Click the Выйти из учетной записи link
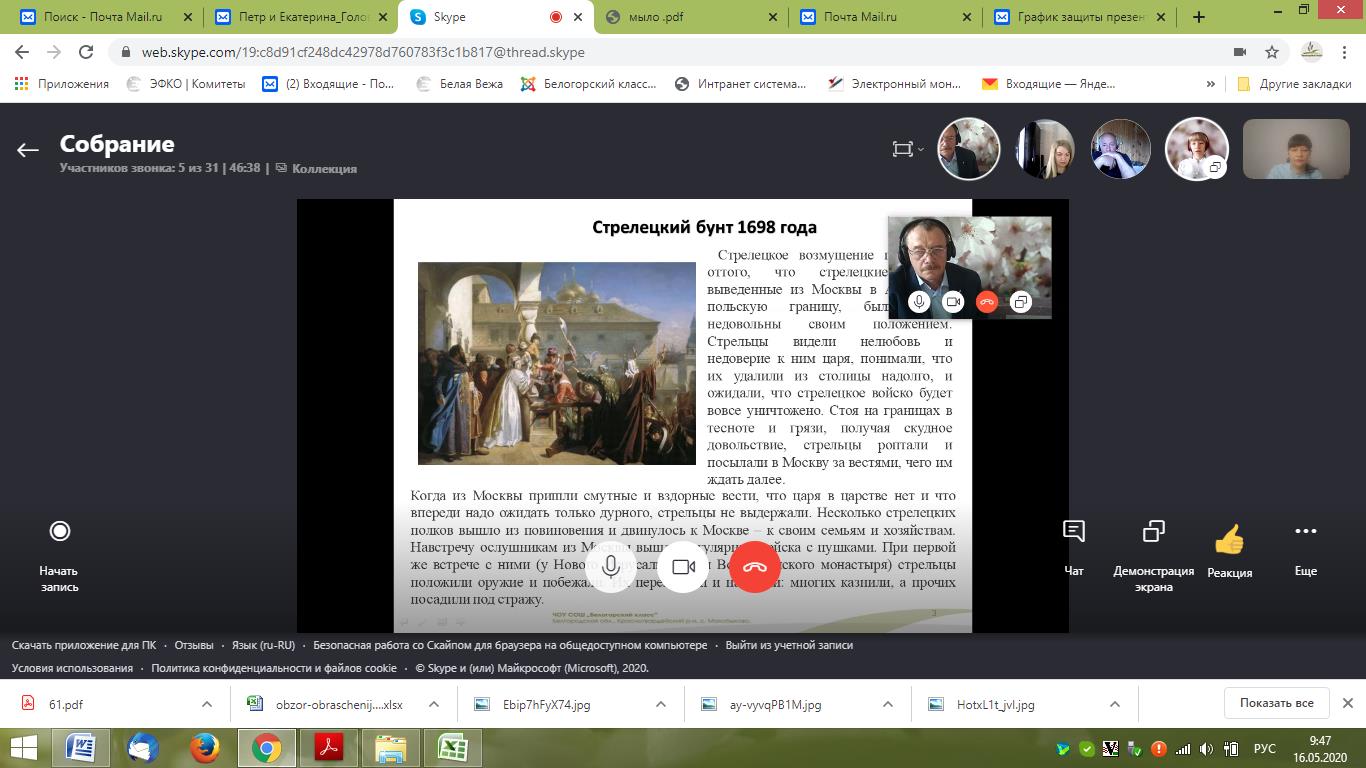 789,645
